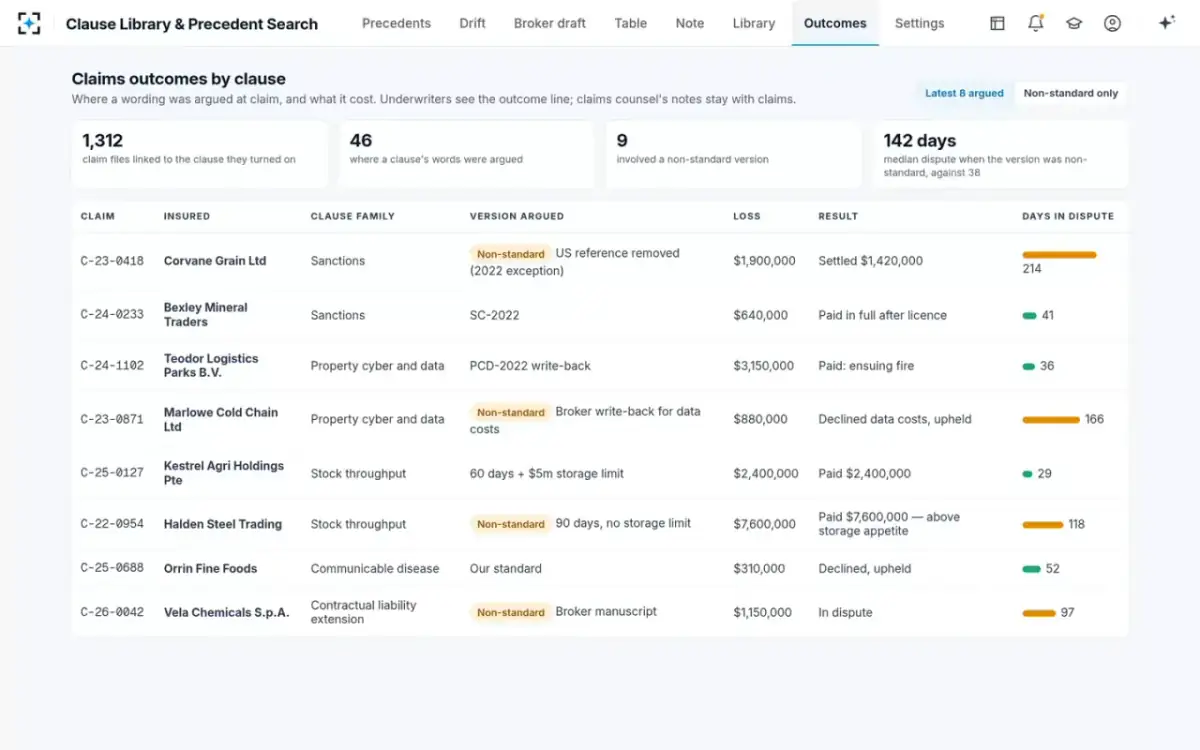This screenshot has height=750, width=1200.
Task: Sort by the Clause Family column header
Action: click(353, 216)
